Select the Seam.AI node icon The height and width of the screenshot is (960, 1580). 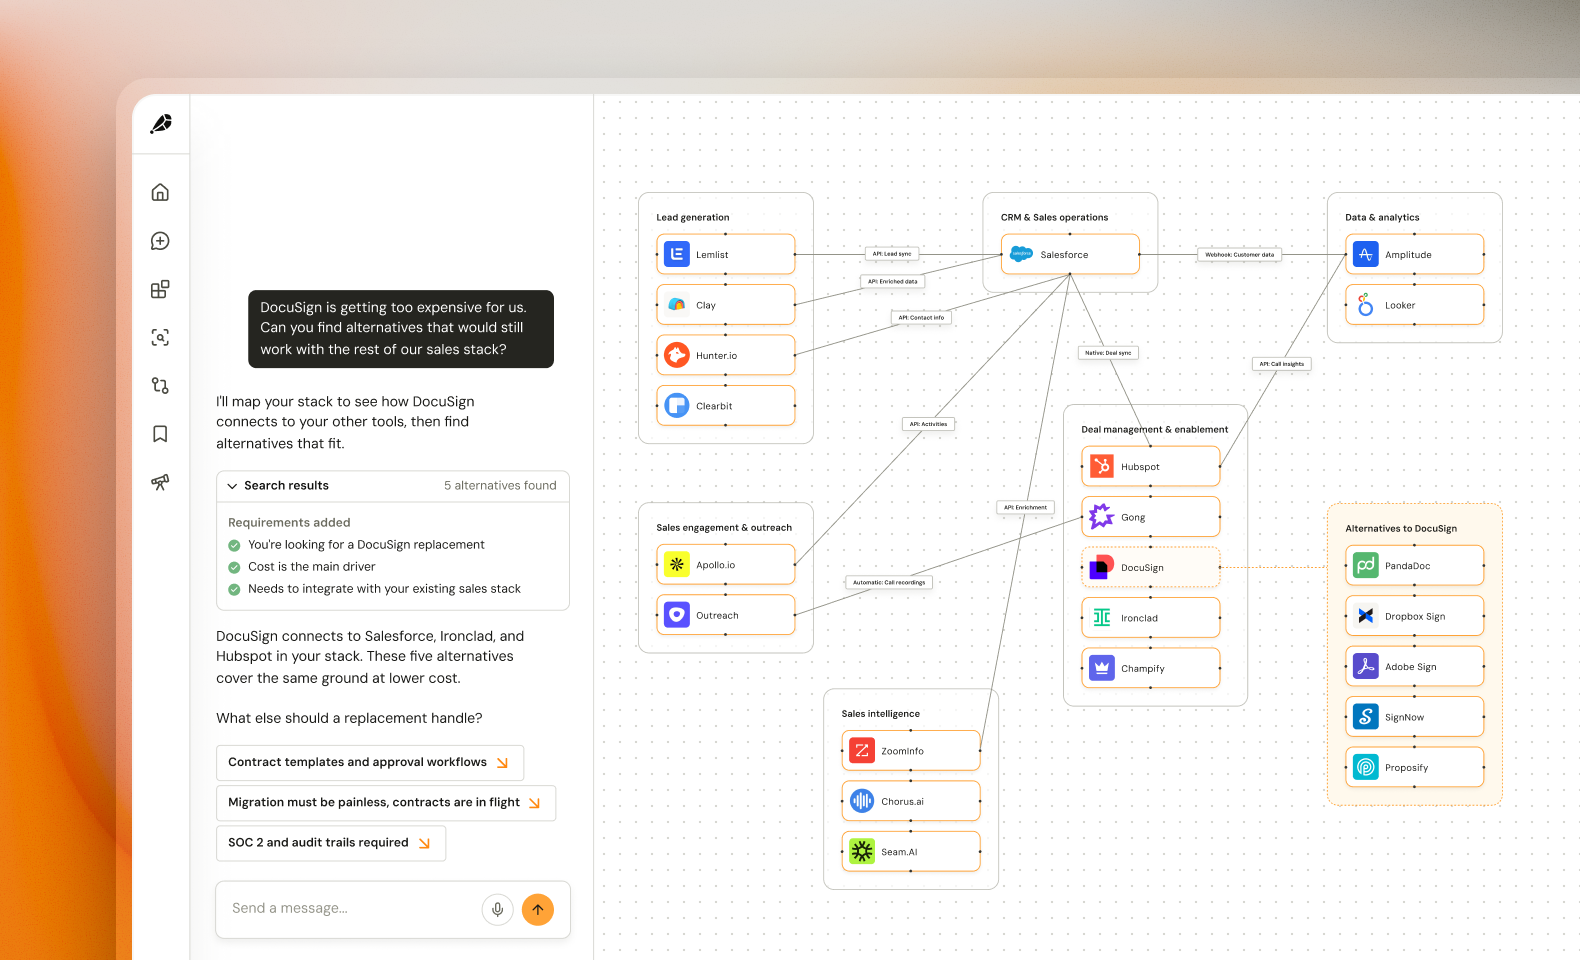coord(862,851)
